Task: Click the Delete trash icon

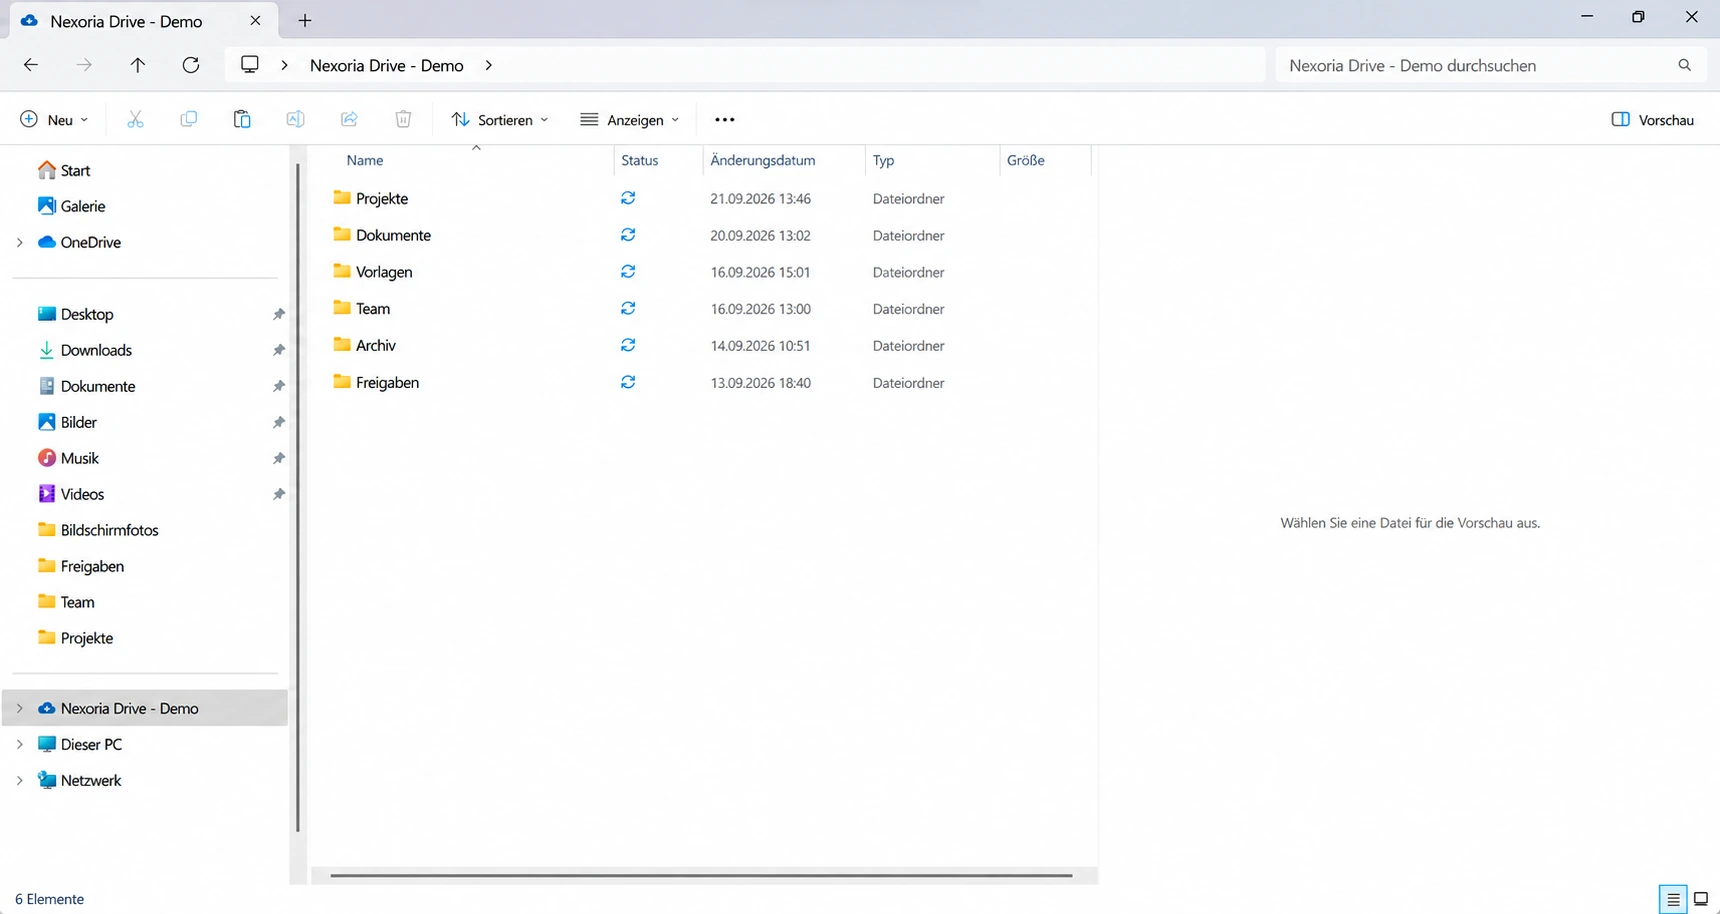Action: 403,119
